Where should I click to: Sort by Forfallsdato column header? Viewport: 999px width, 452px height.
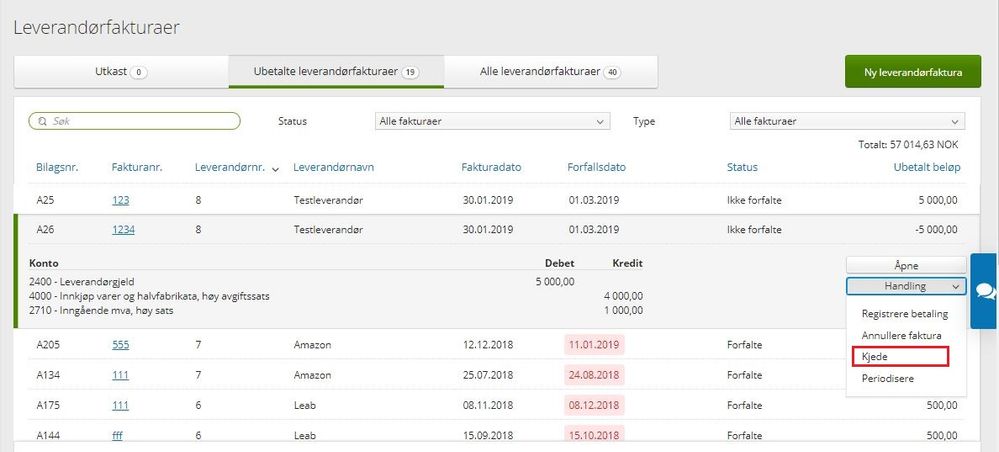coord(596,167)
